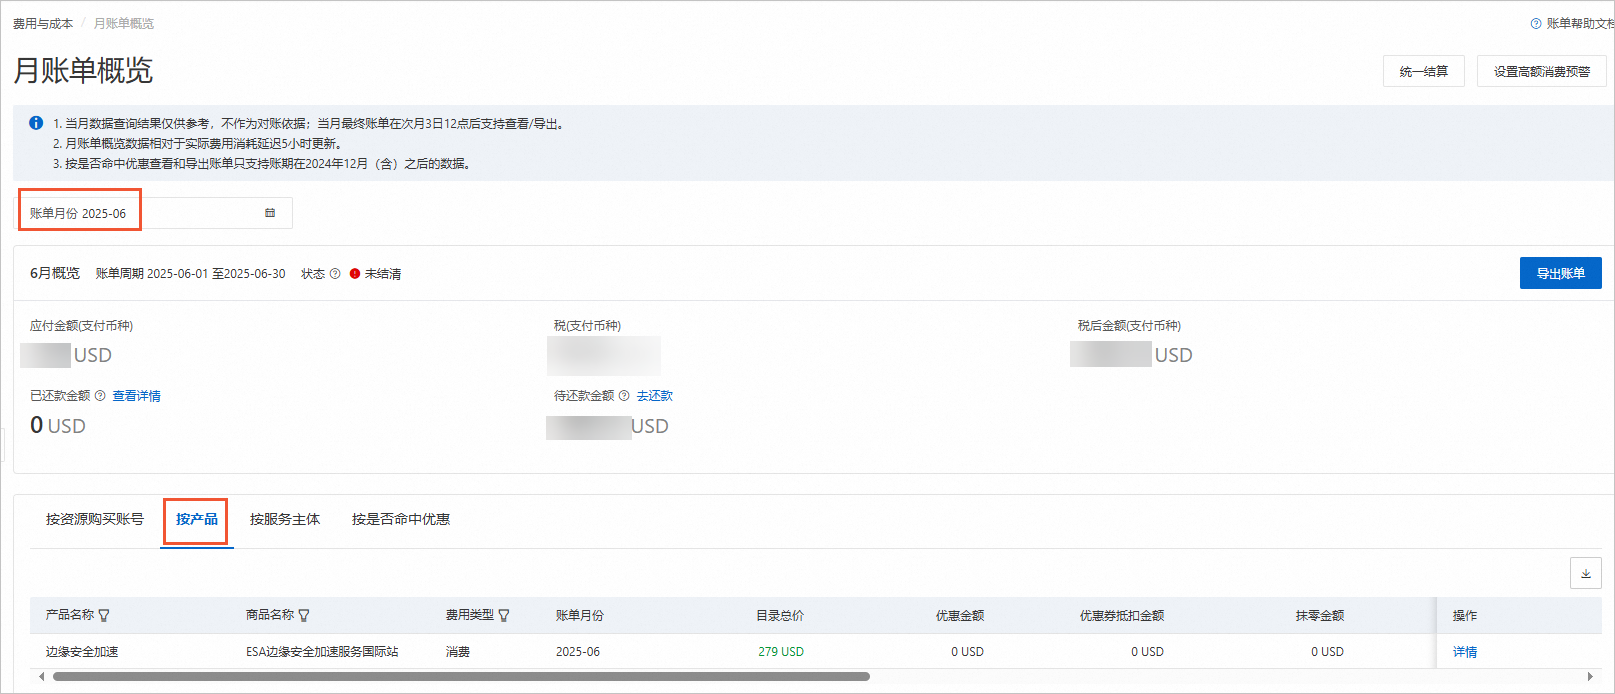Screen dimensions: 1615x694
Task: Open the 按是否命中优惠 tab
Action: point(401,519)
